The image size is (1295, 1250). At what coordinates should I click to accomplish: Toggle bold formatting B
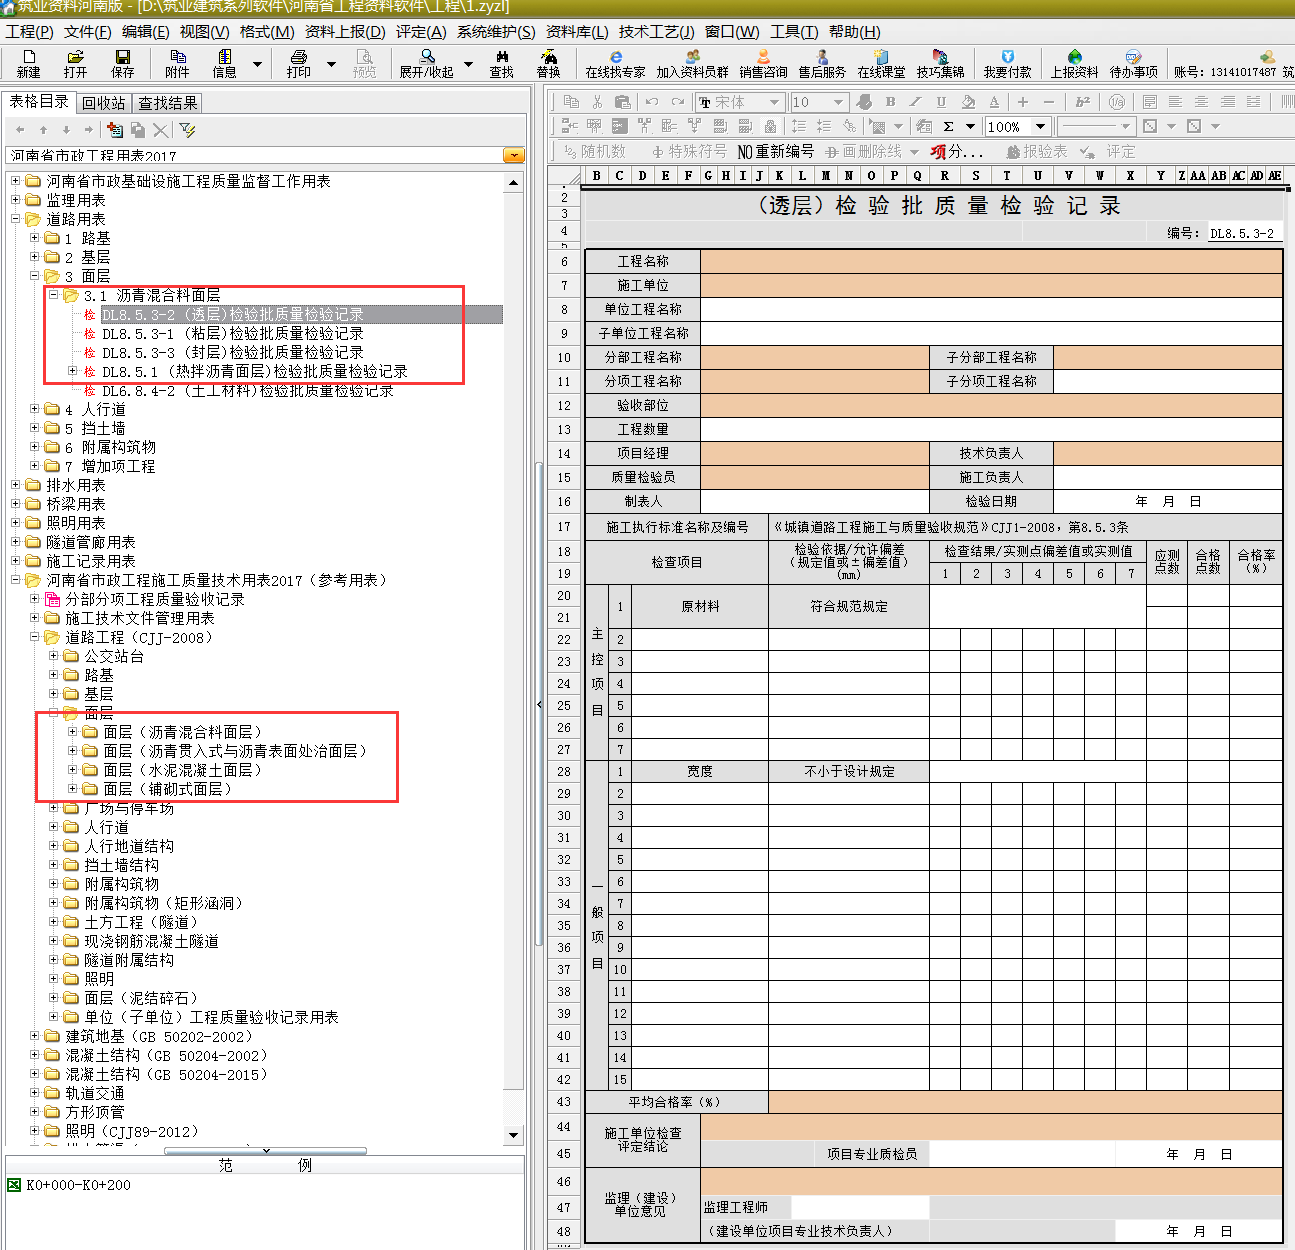tap(890, 101)
